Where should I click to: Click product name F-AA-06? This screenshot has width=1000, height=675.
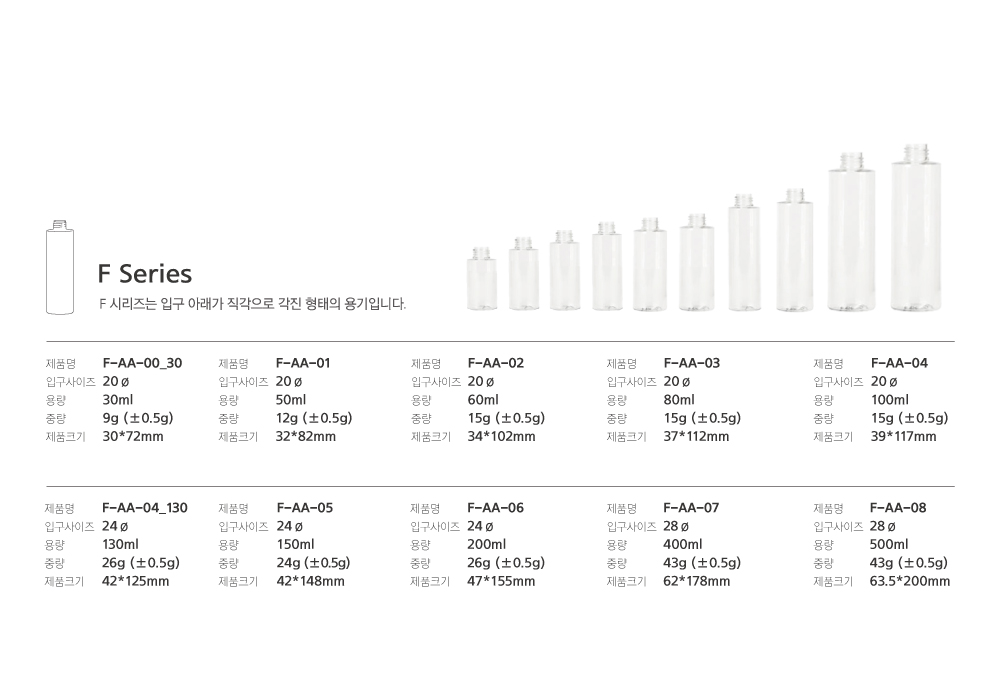click(496, 508)
